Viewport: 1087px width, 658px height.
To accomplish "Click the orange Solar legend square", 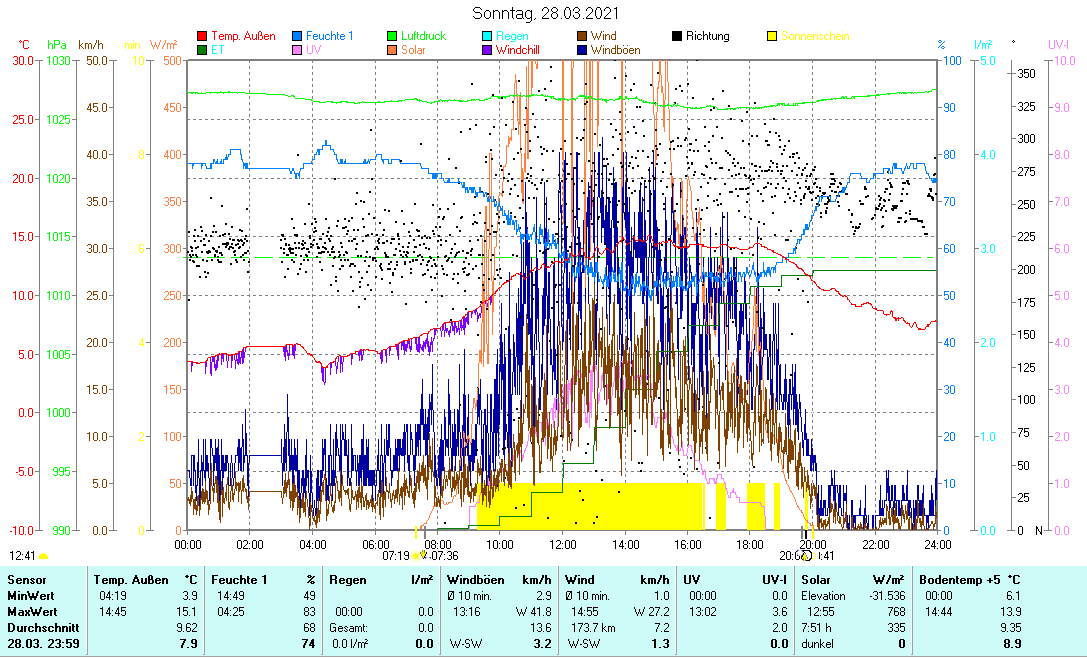I will (x=393, y=49).
